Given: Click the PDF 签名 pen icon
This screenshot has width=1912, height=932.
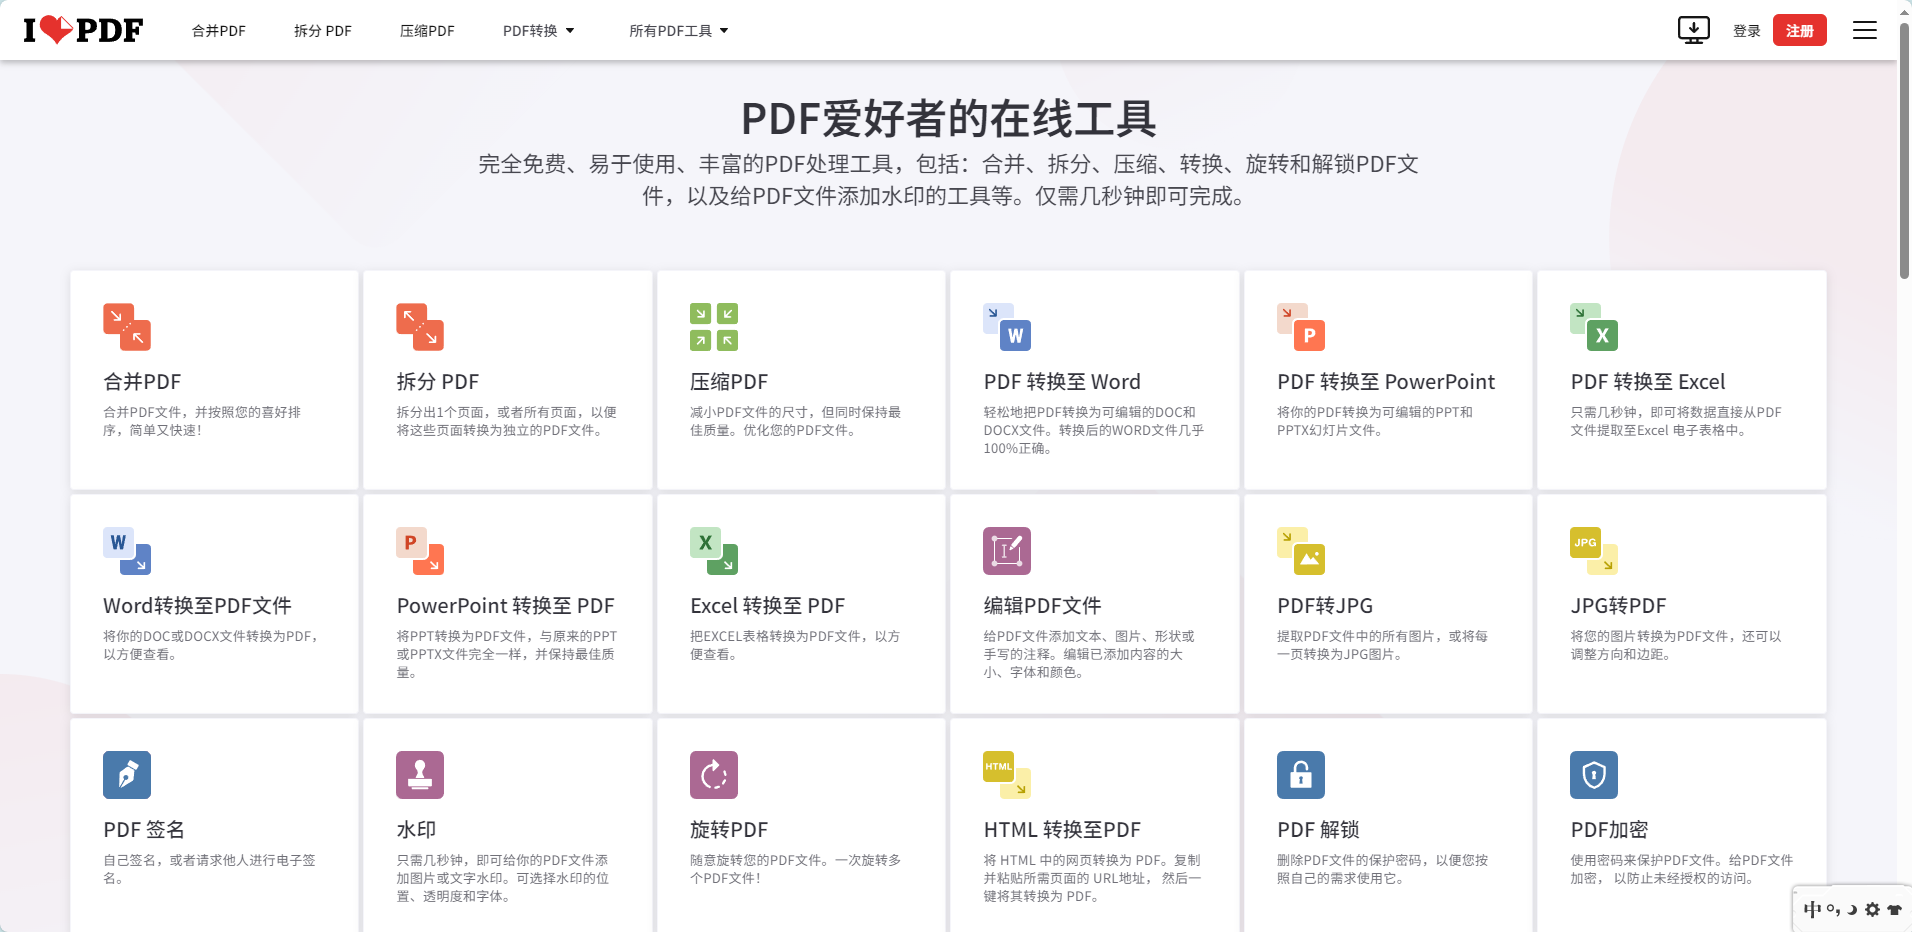Looking at the screenshot, I should (x=127, y=775).
